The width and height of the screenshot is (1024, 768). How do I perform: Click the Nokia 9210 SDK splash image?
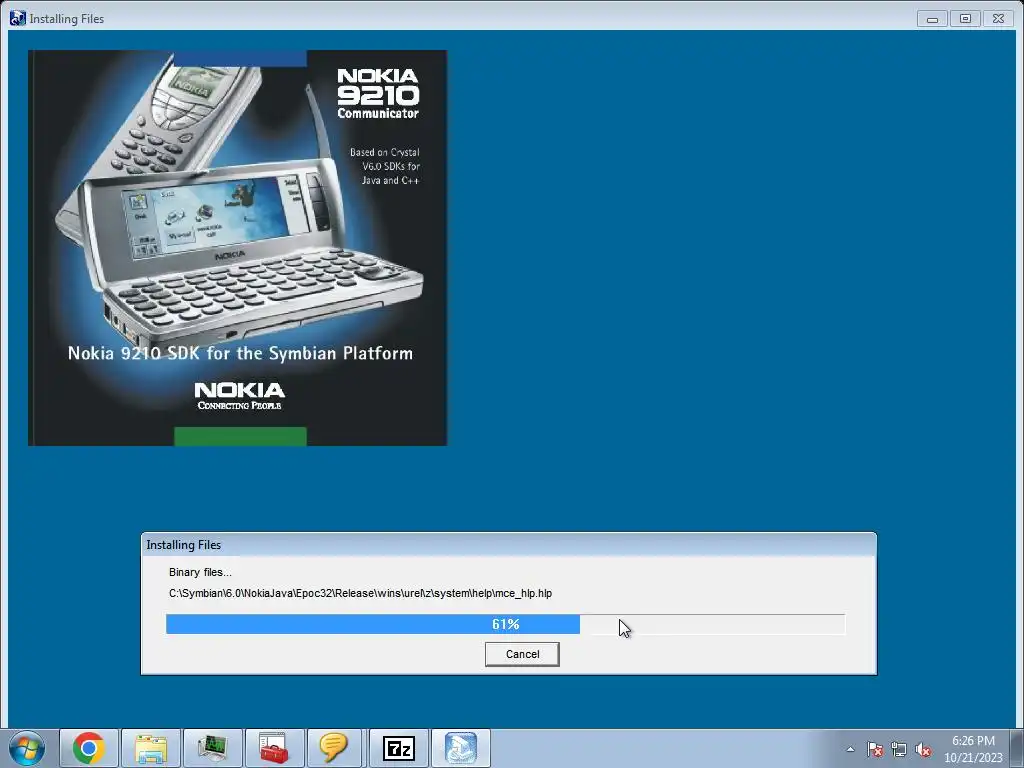point(238,248)
